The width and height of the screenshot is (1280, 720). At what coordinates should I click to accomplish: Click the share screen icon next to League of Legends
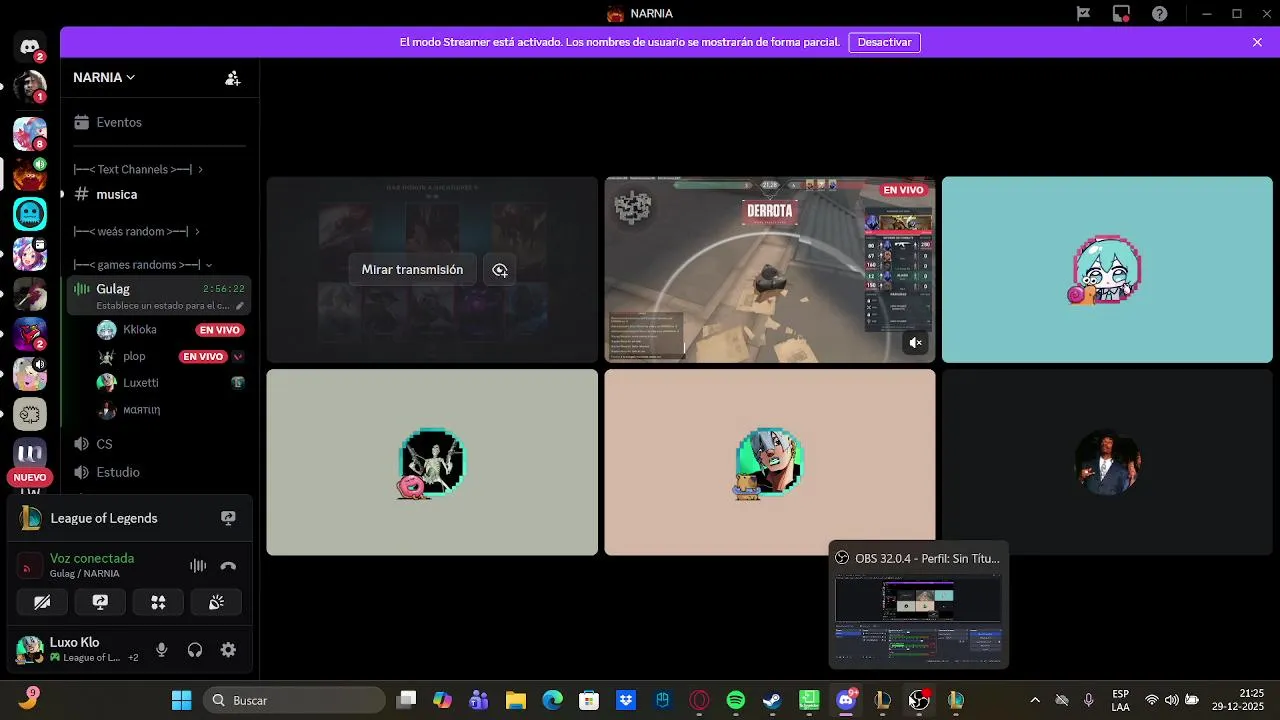tap(228, 518)
